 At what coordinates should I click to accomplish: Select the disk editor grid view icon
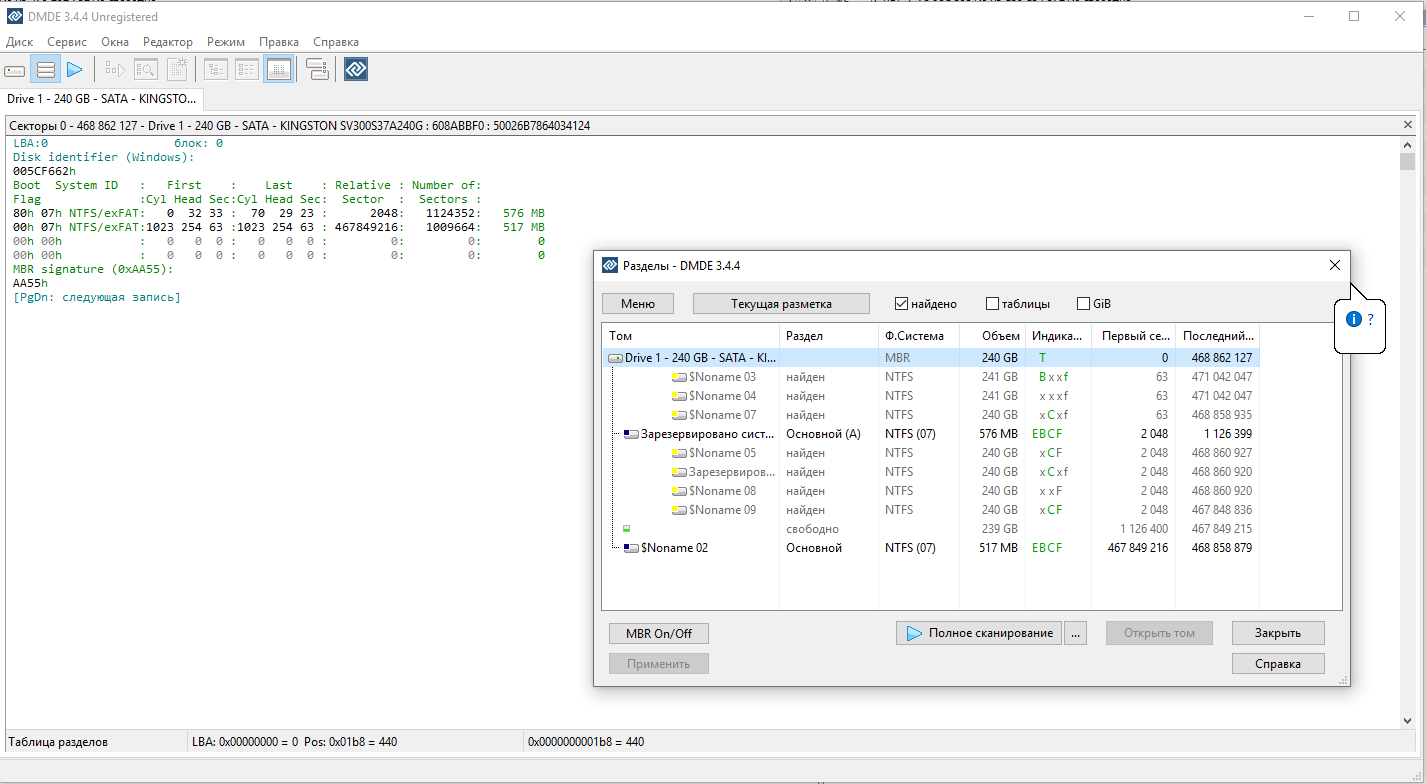(279, 70)
